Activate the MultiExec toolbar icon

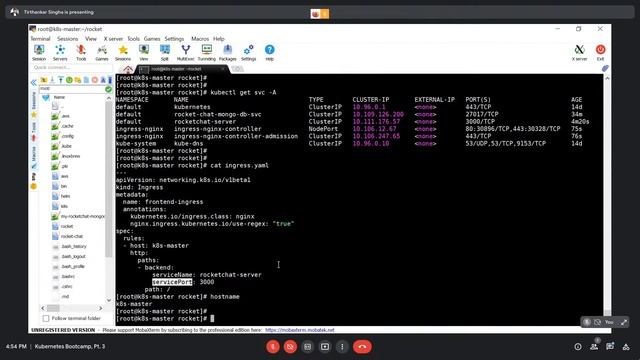coord(186,53)
